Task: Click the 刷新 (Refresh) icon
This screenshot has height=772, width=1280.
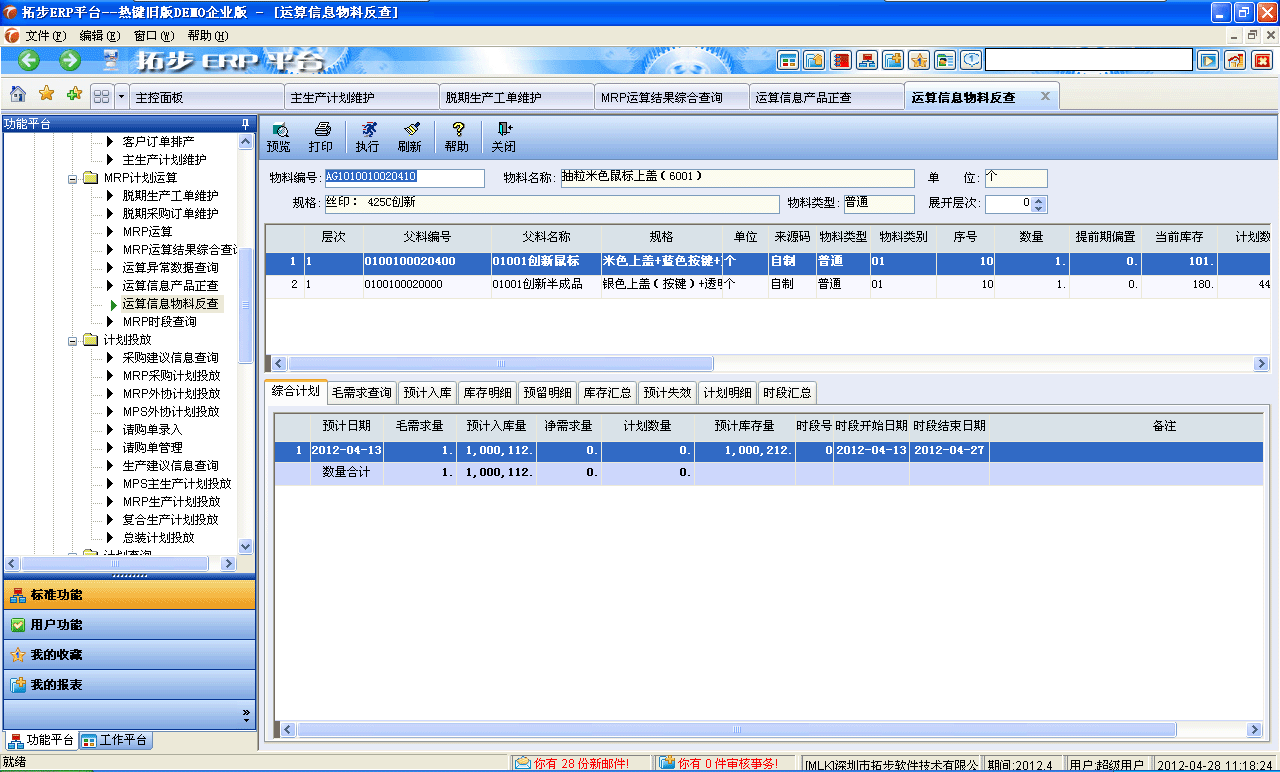Action: click(x=411, y=135)
